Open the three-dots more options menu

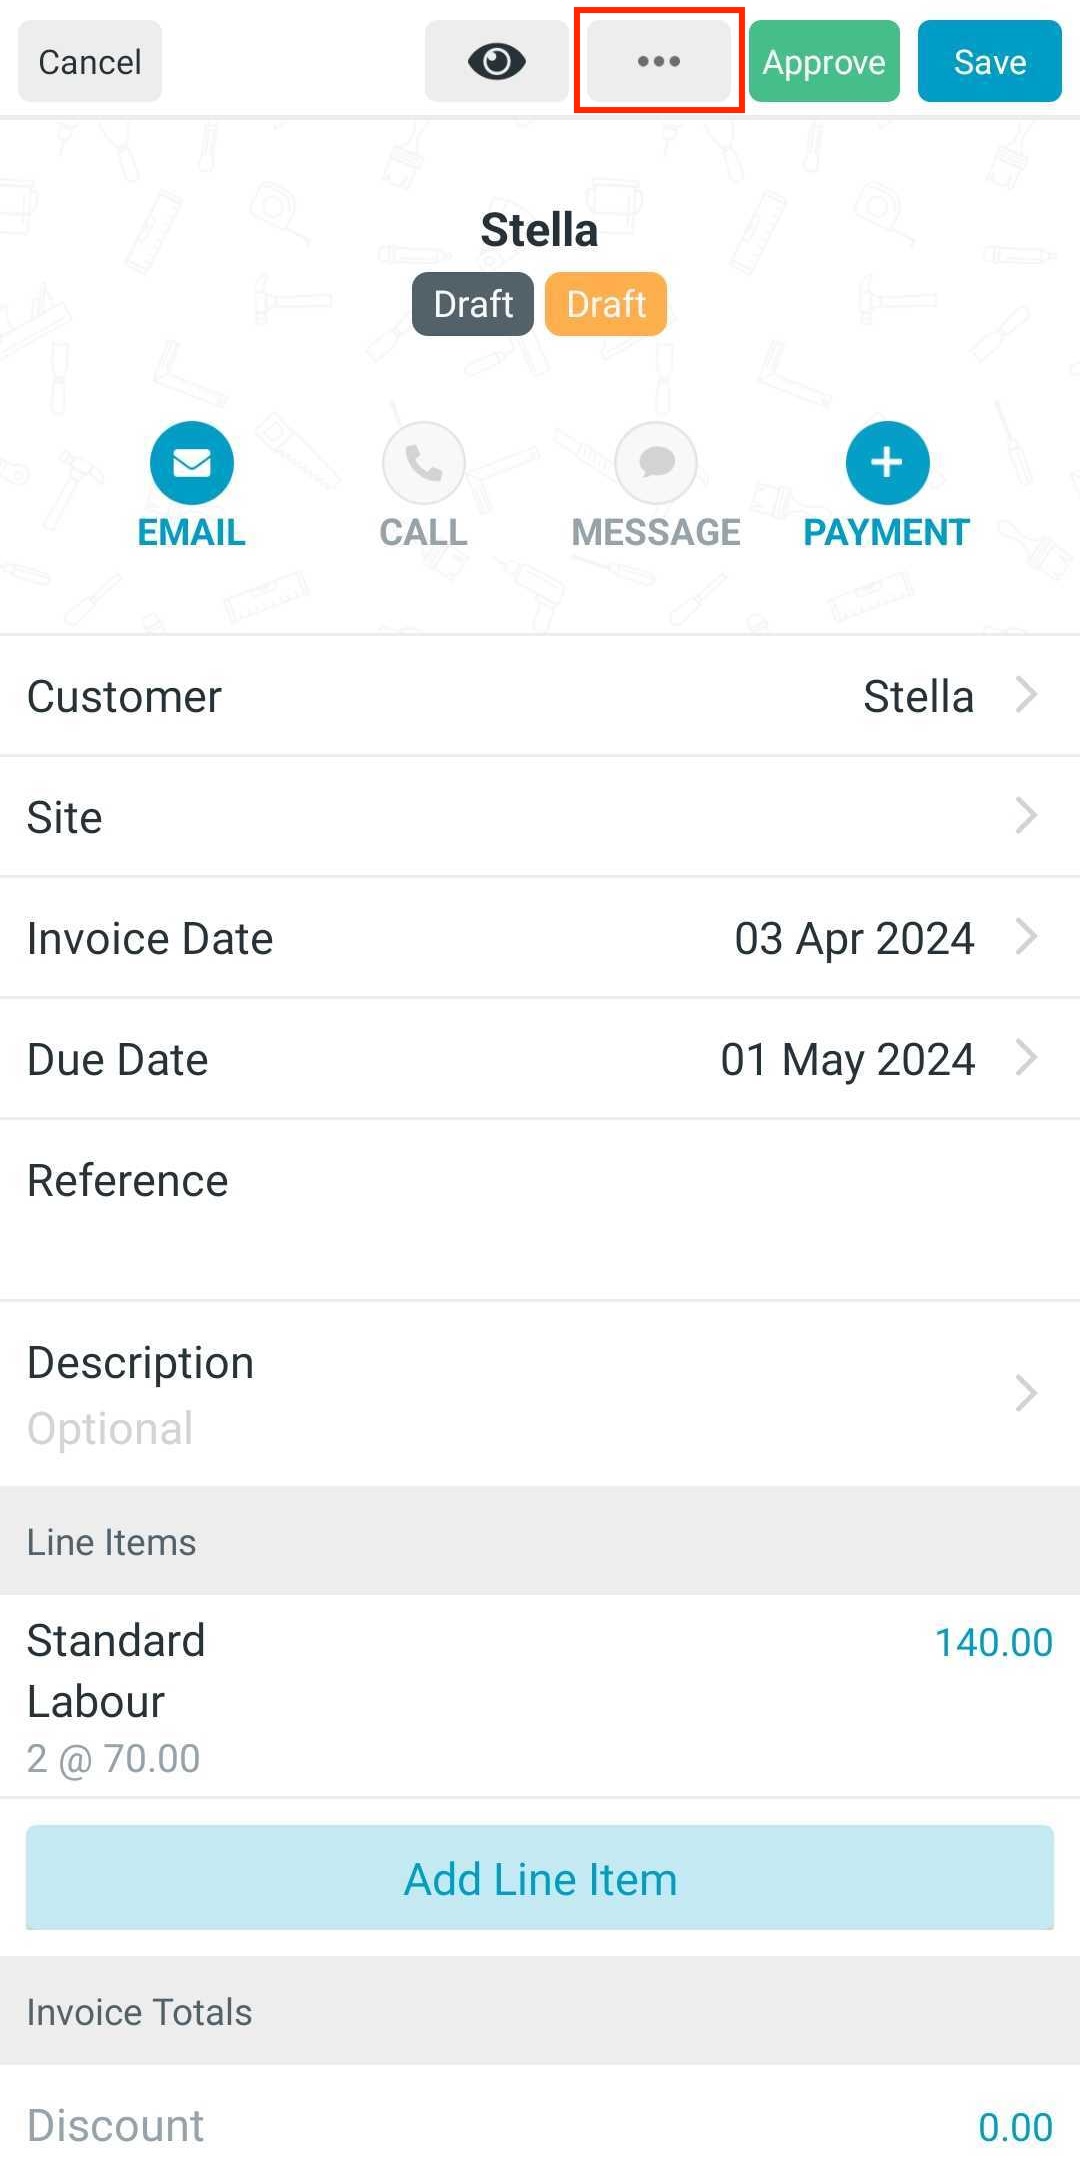click(658, 61)
